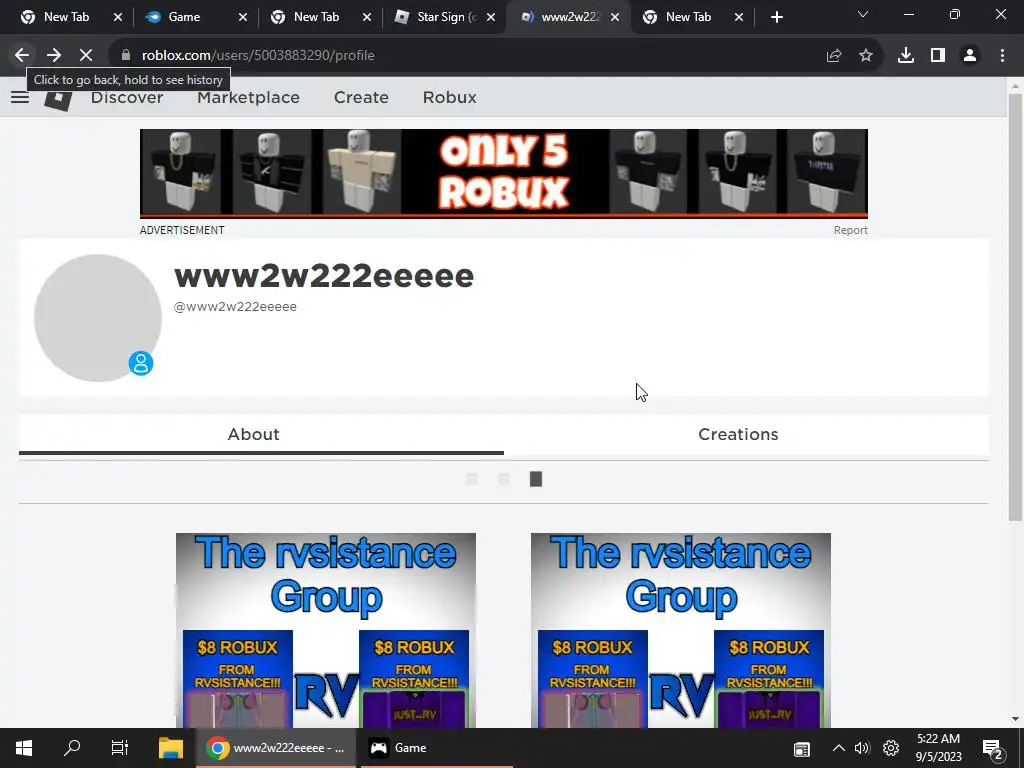This screenshot has width=1024, height=768.
Task: Open the Chrome profile avatar icon
Action: click(970, 56)
